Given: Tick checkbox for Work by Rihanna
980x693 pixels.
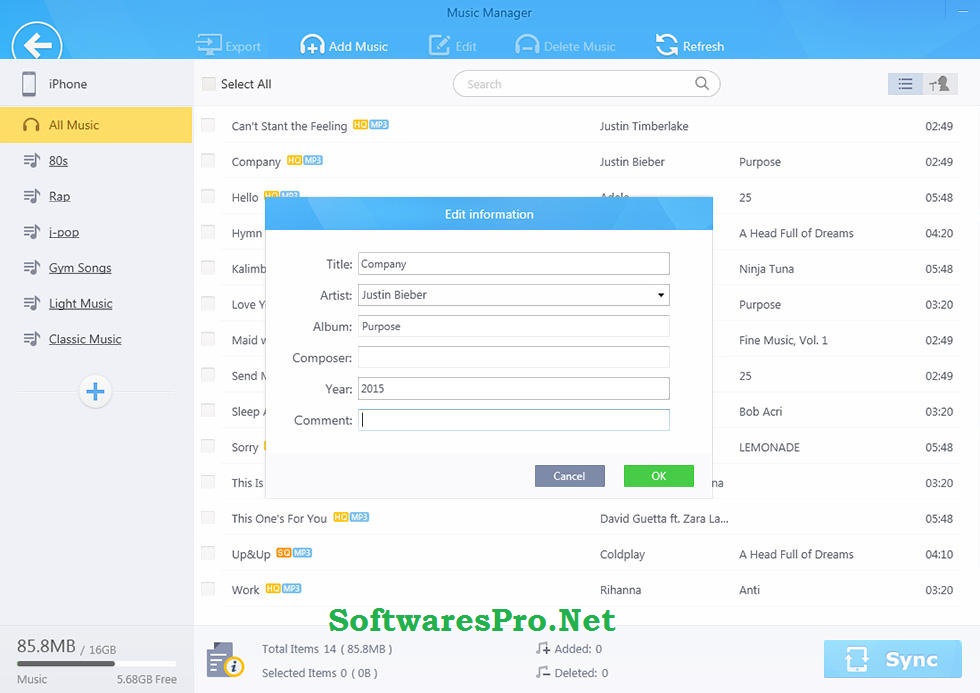Looking at the screenshot, I should pyautogui.click(x=208, y=589).
